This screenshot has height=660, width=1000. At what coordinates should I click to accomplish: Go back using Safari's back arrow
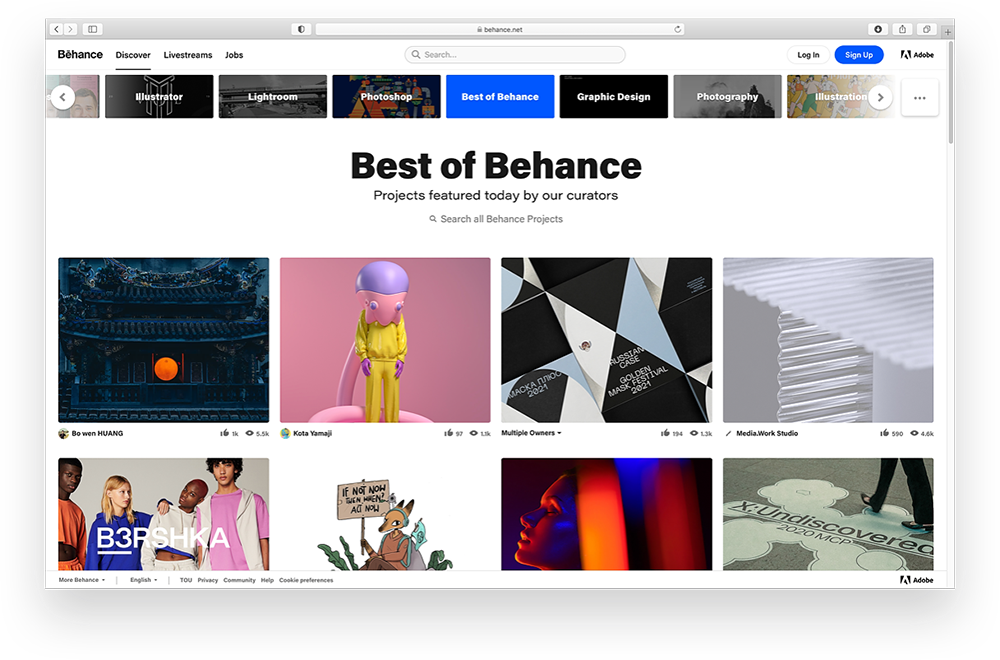(57, 29)
